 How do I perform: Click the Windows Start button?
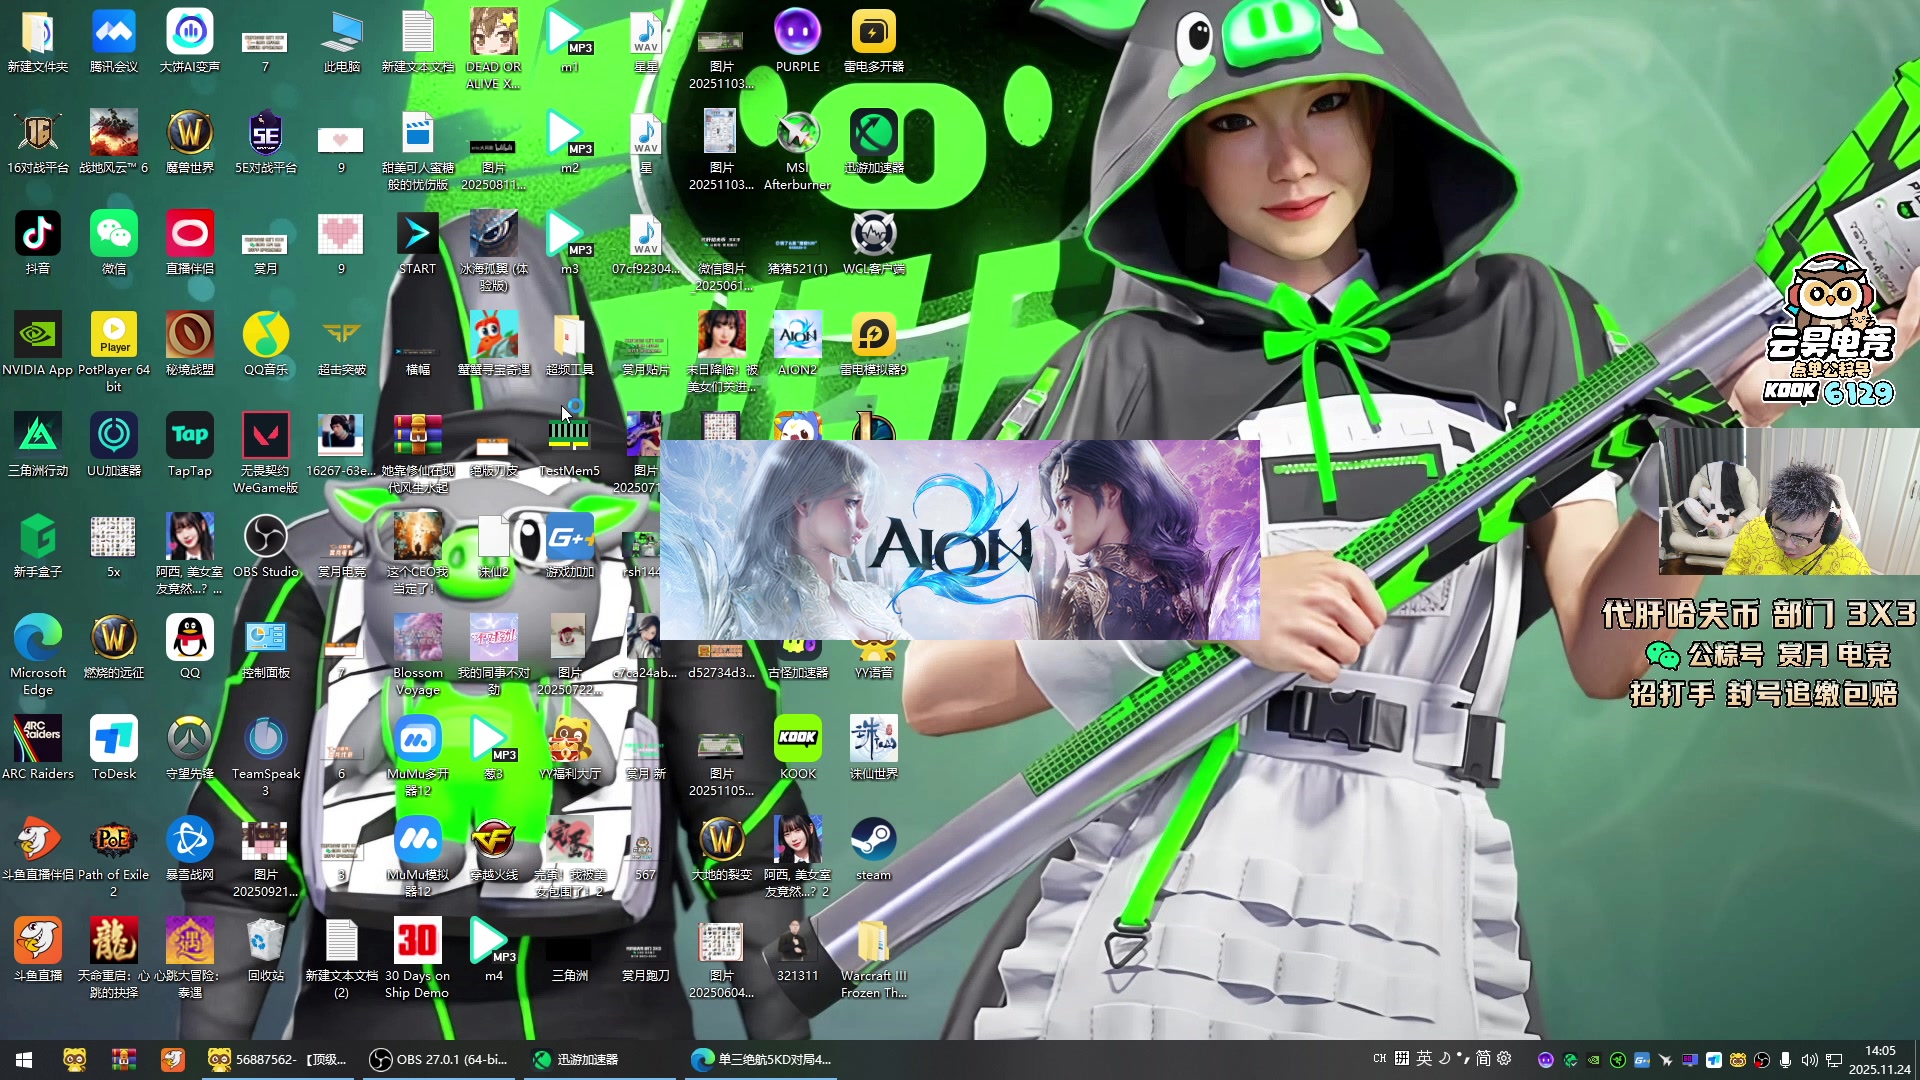pos(24,1060)
